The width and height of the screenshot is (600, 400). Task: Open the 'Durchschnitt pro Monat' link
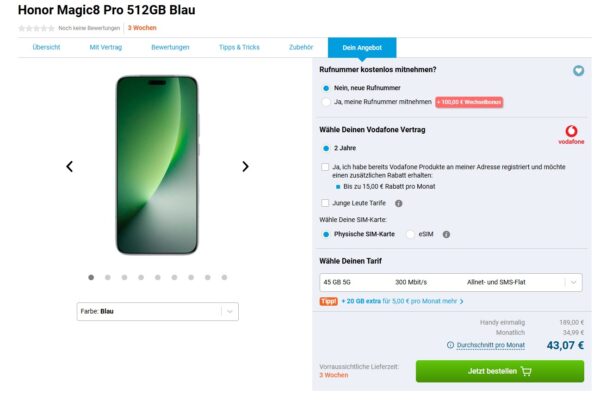pos(490,345)
